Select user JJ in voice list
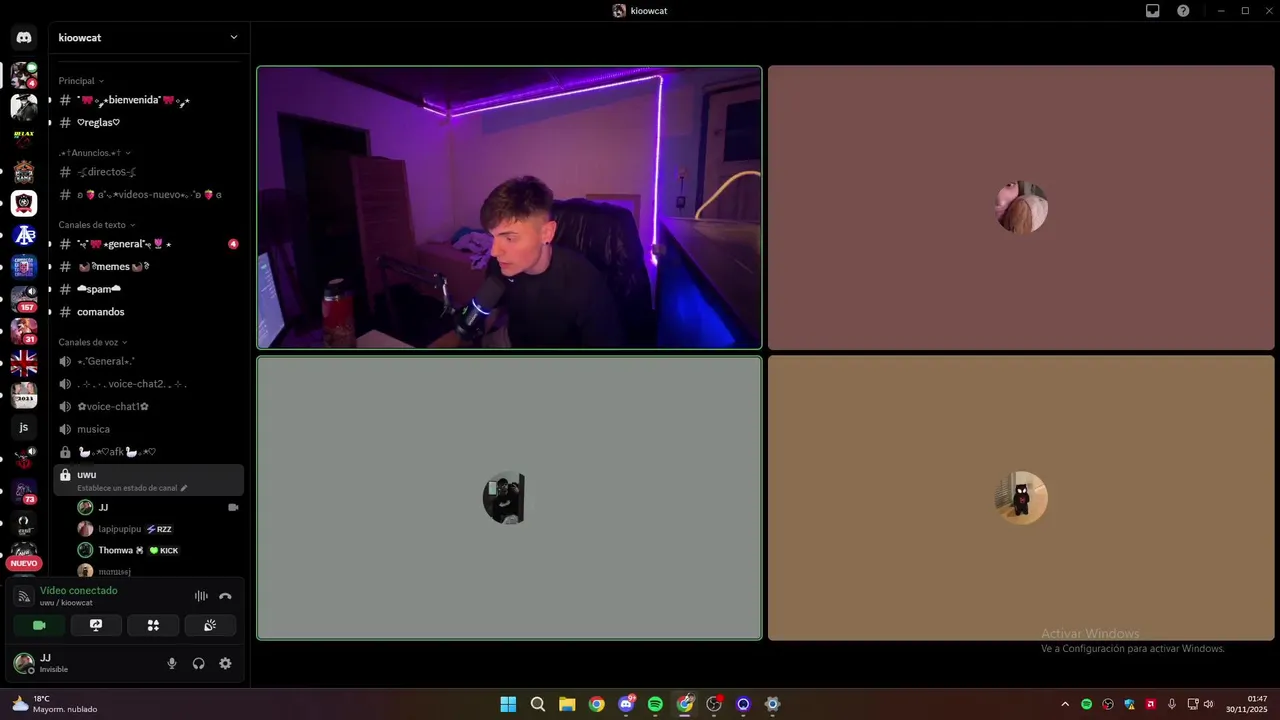 tap(158, 507)
